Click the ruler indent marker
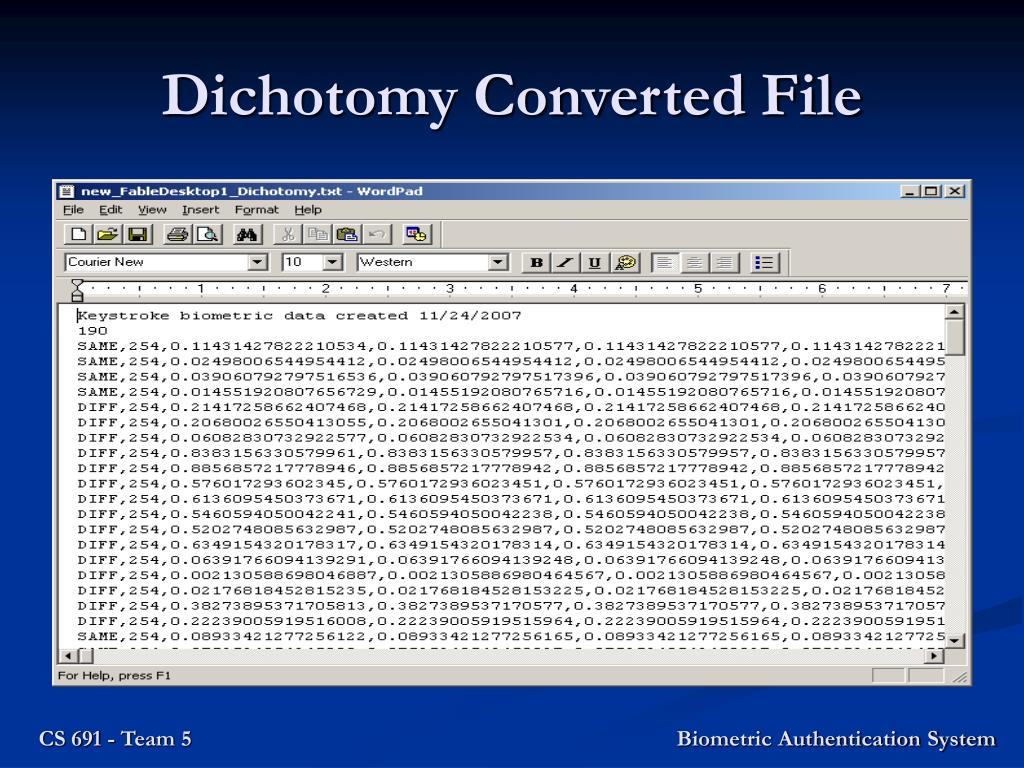Viewport: 1024px width, 768px height. point(77,290)
